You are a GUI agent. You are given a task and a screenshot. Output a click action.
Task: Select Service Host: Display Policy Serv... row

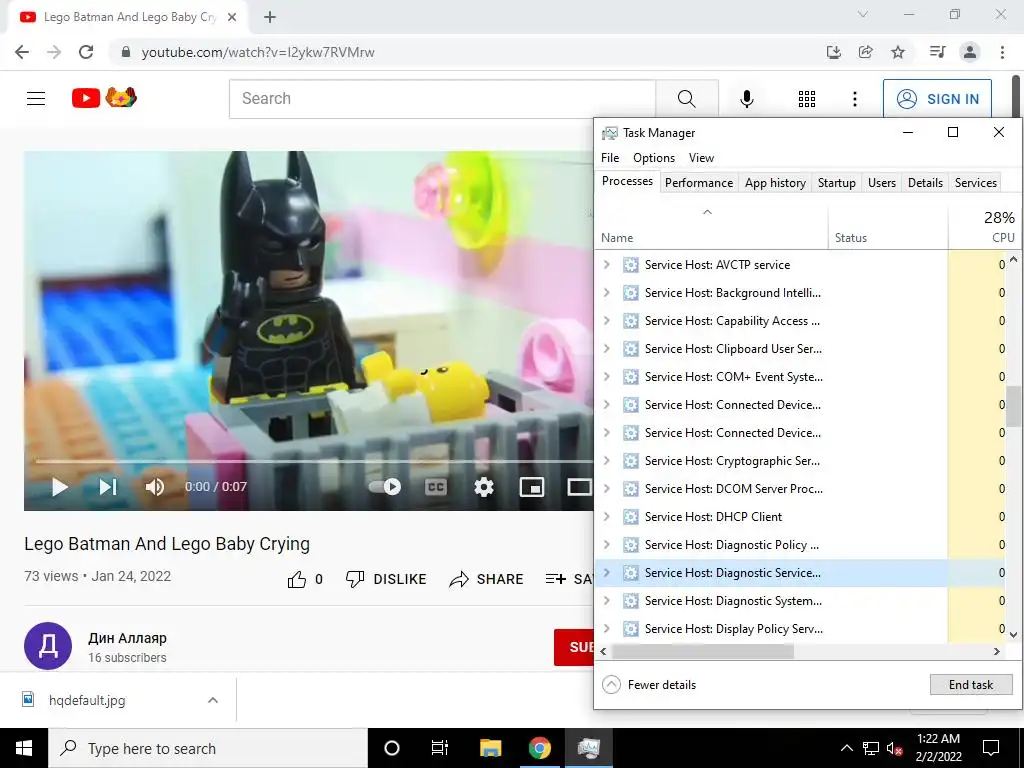point(800,629)
